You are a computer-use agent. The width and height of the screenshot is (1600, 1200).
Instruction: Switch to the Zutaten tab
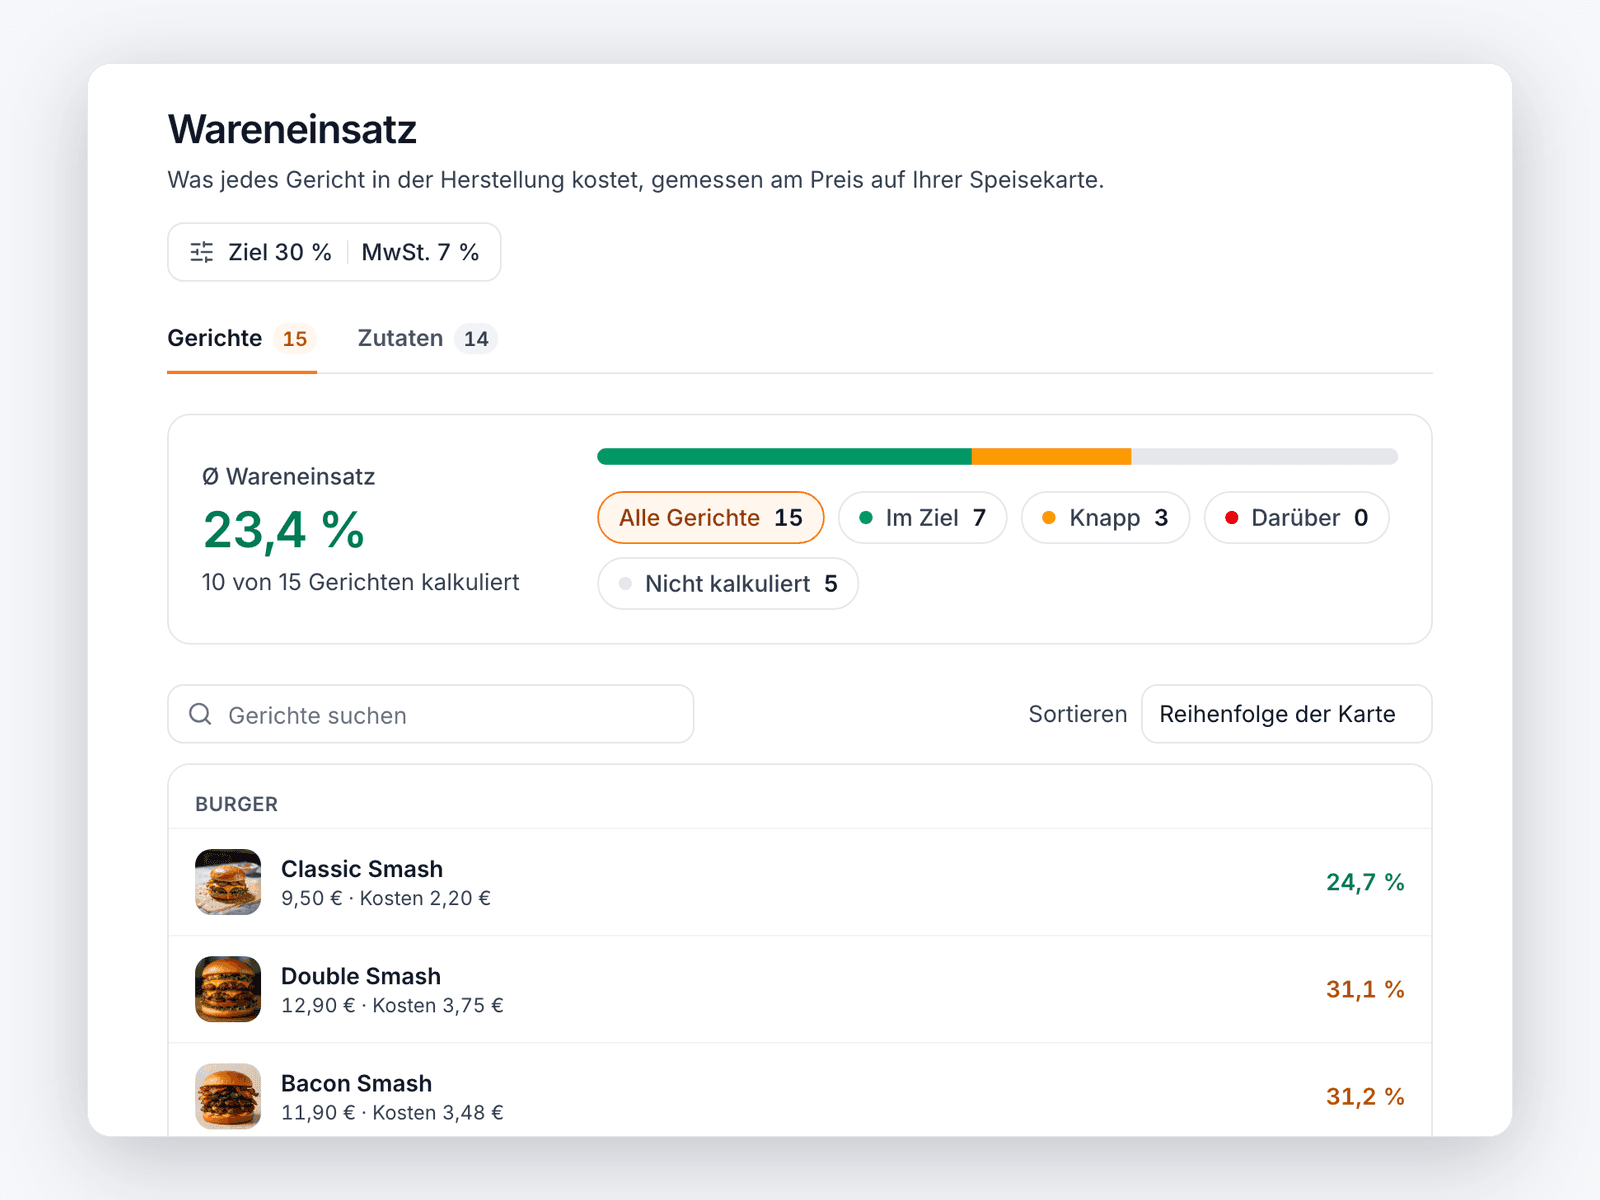427,338
